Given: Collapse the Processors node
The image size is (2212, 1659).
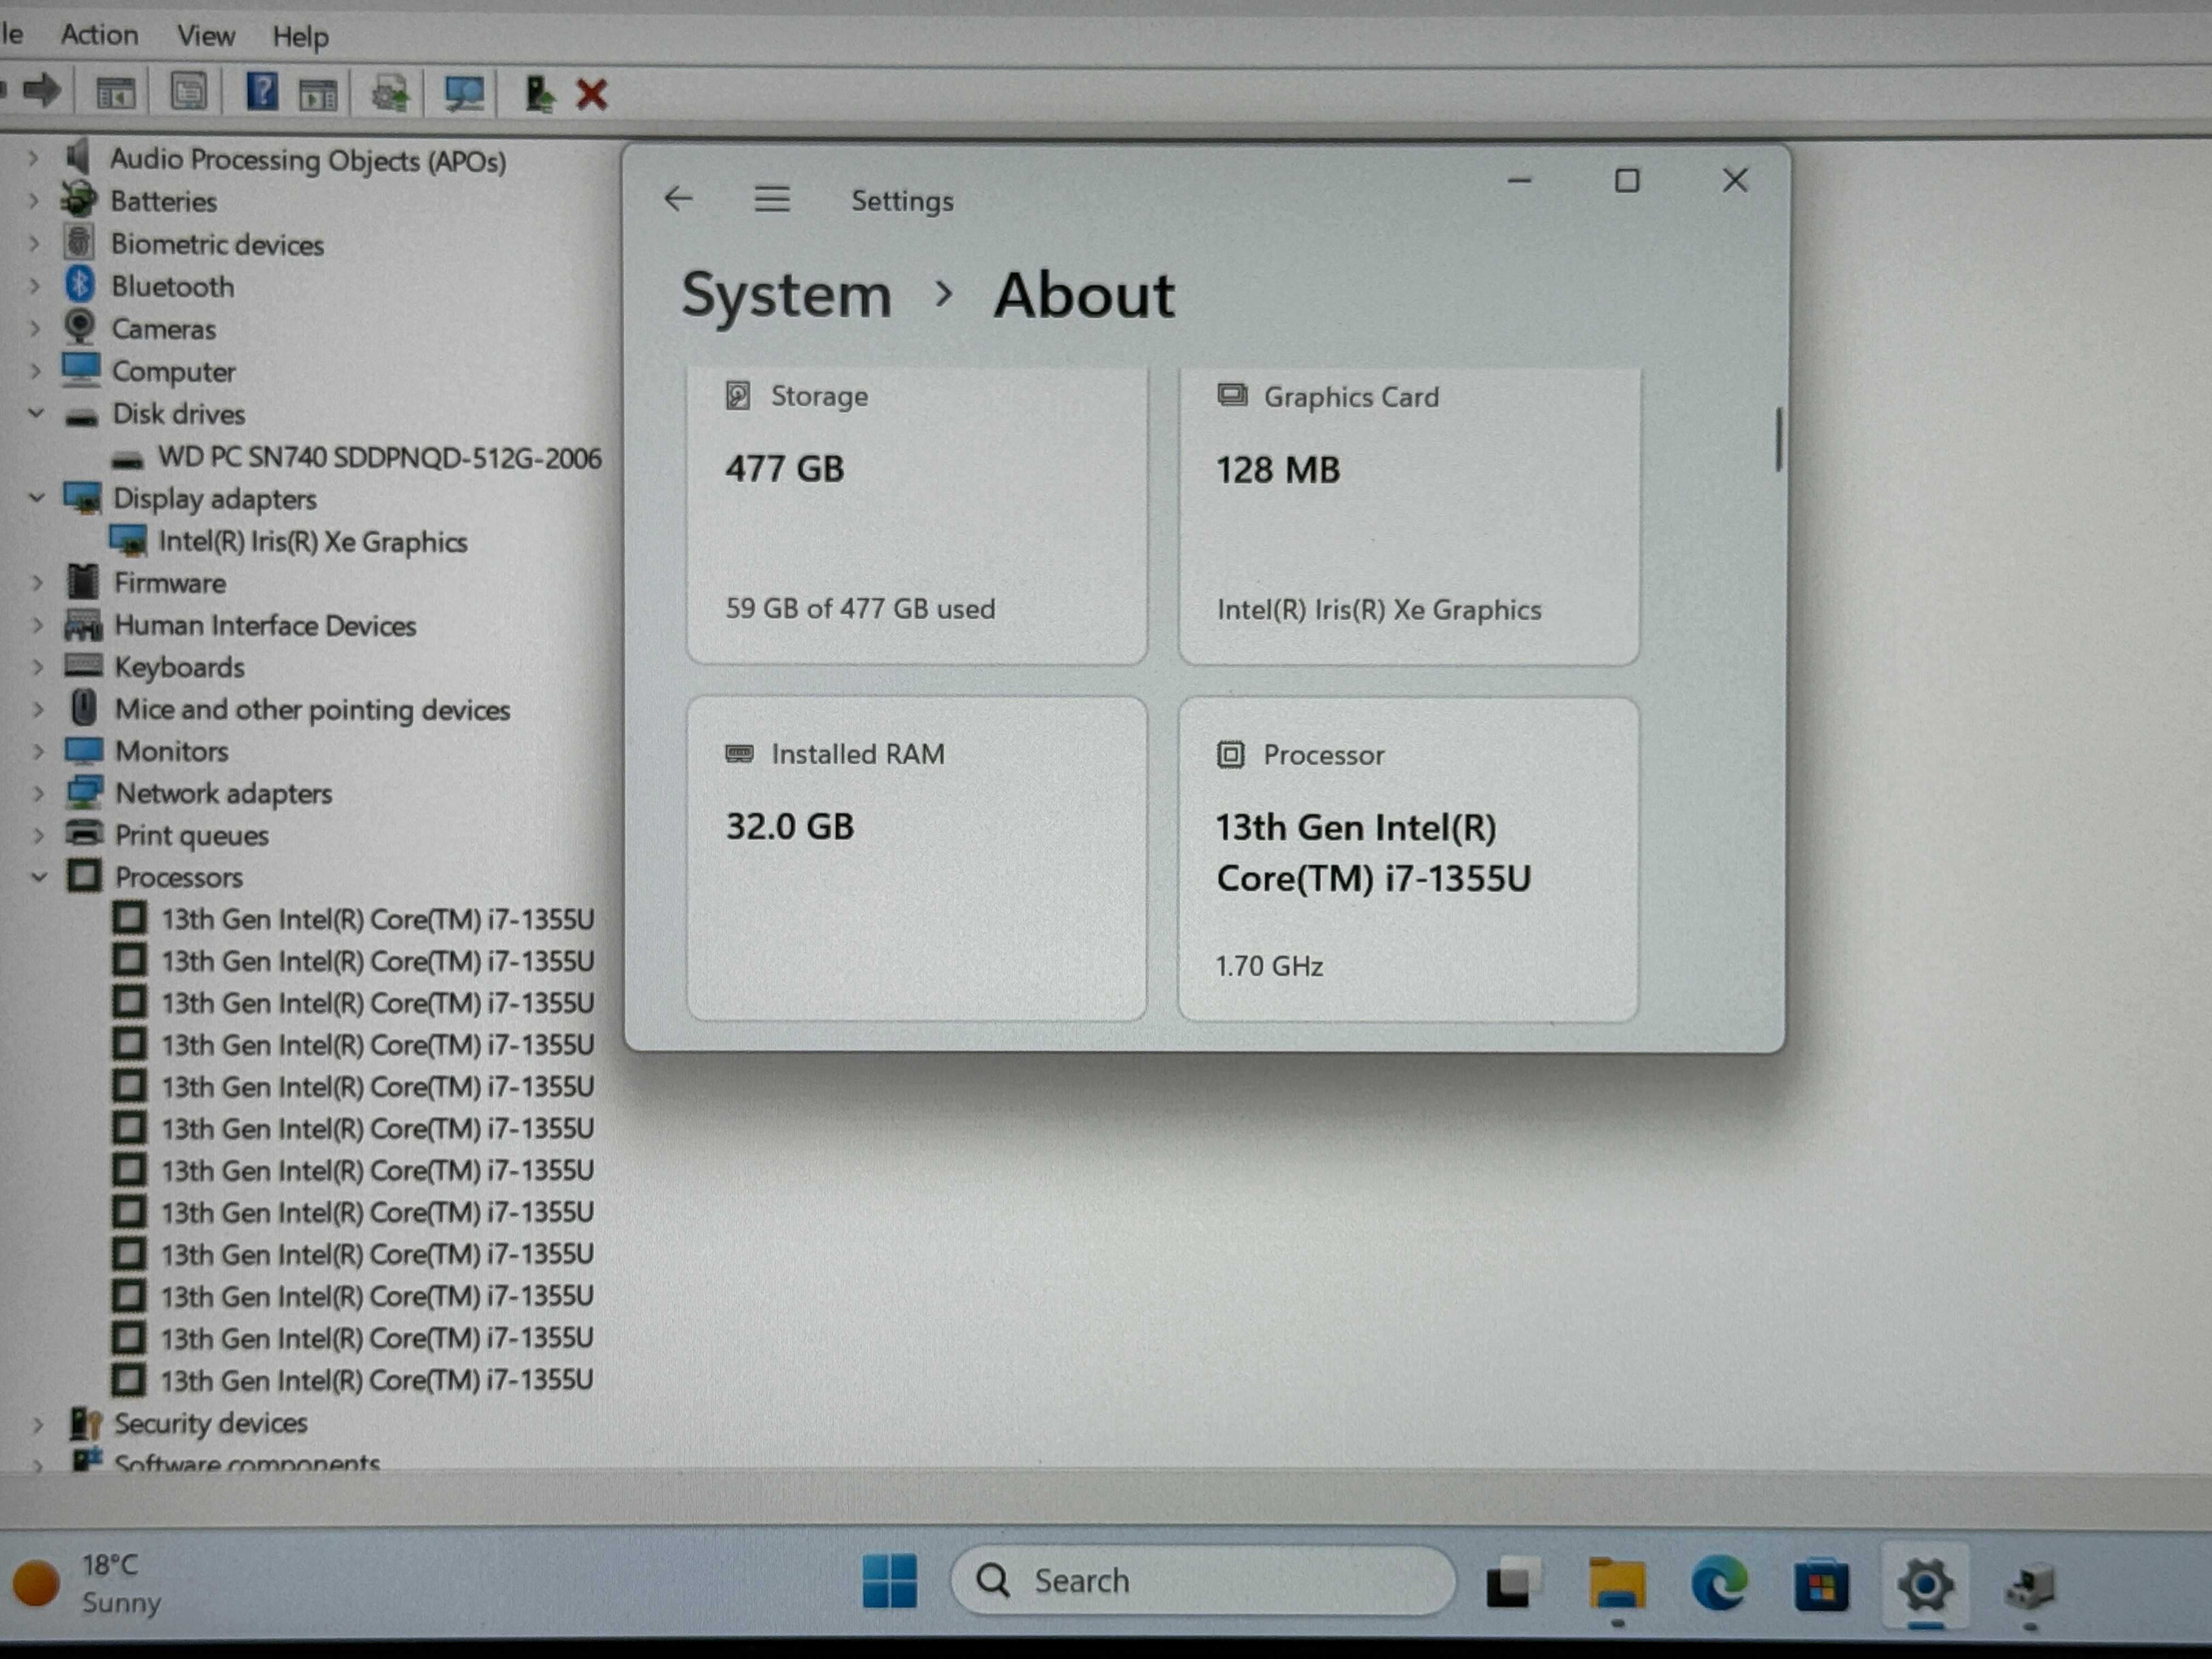Looking at the screenshot, I should (39, 877).
